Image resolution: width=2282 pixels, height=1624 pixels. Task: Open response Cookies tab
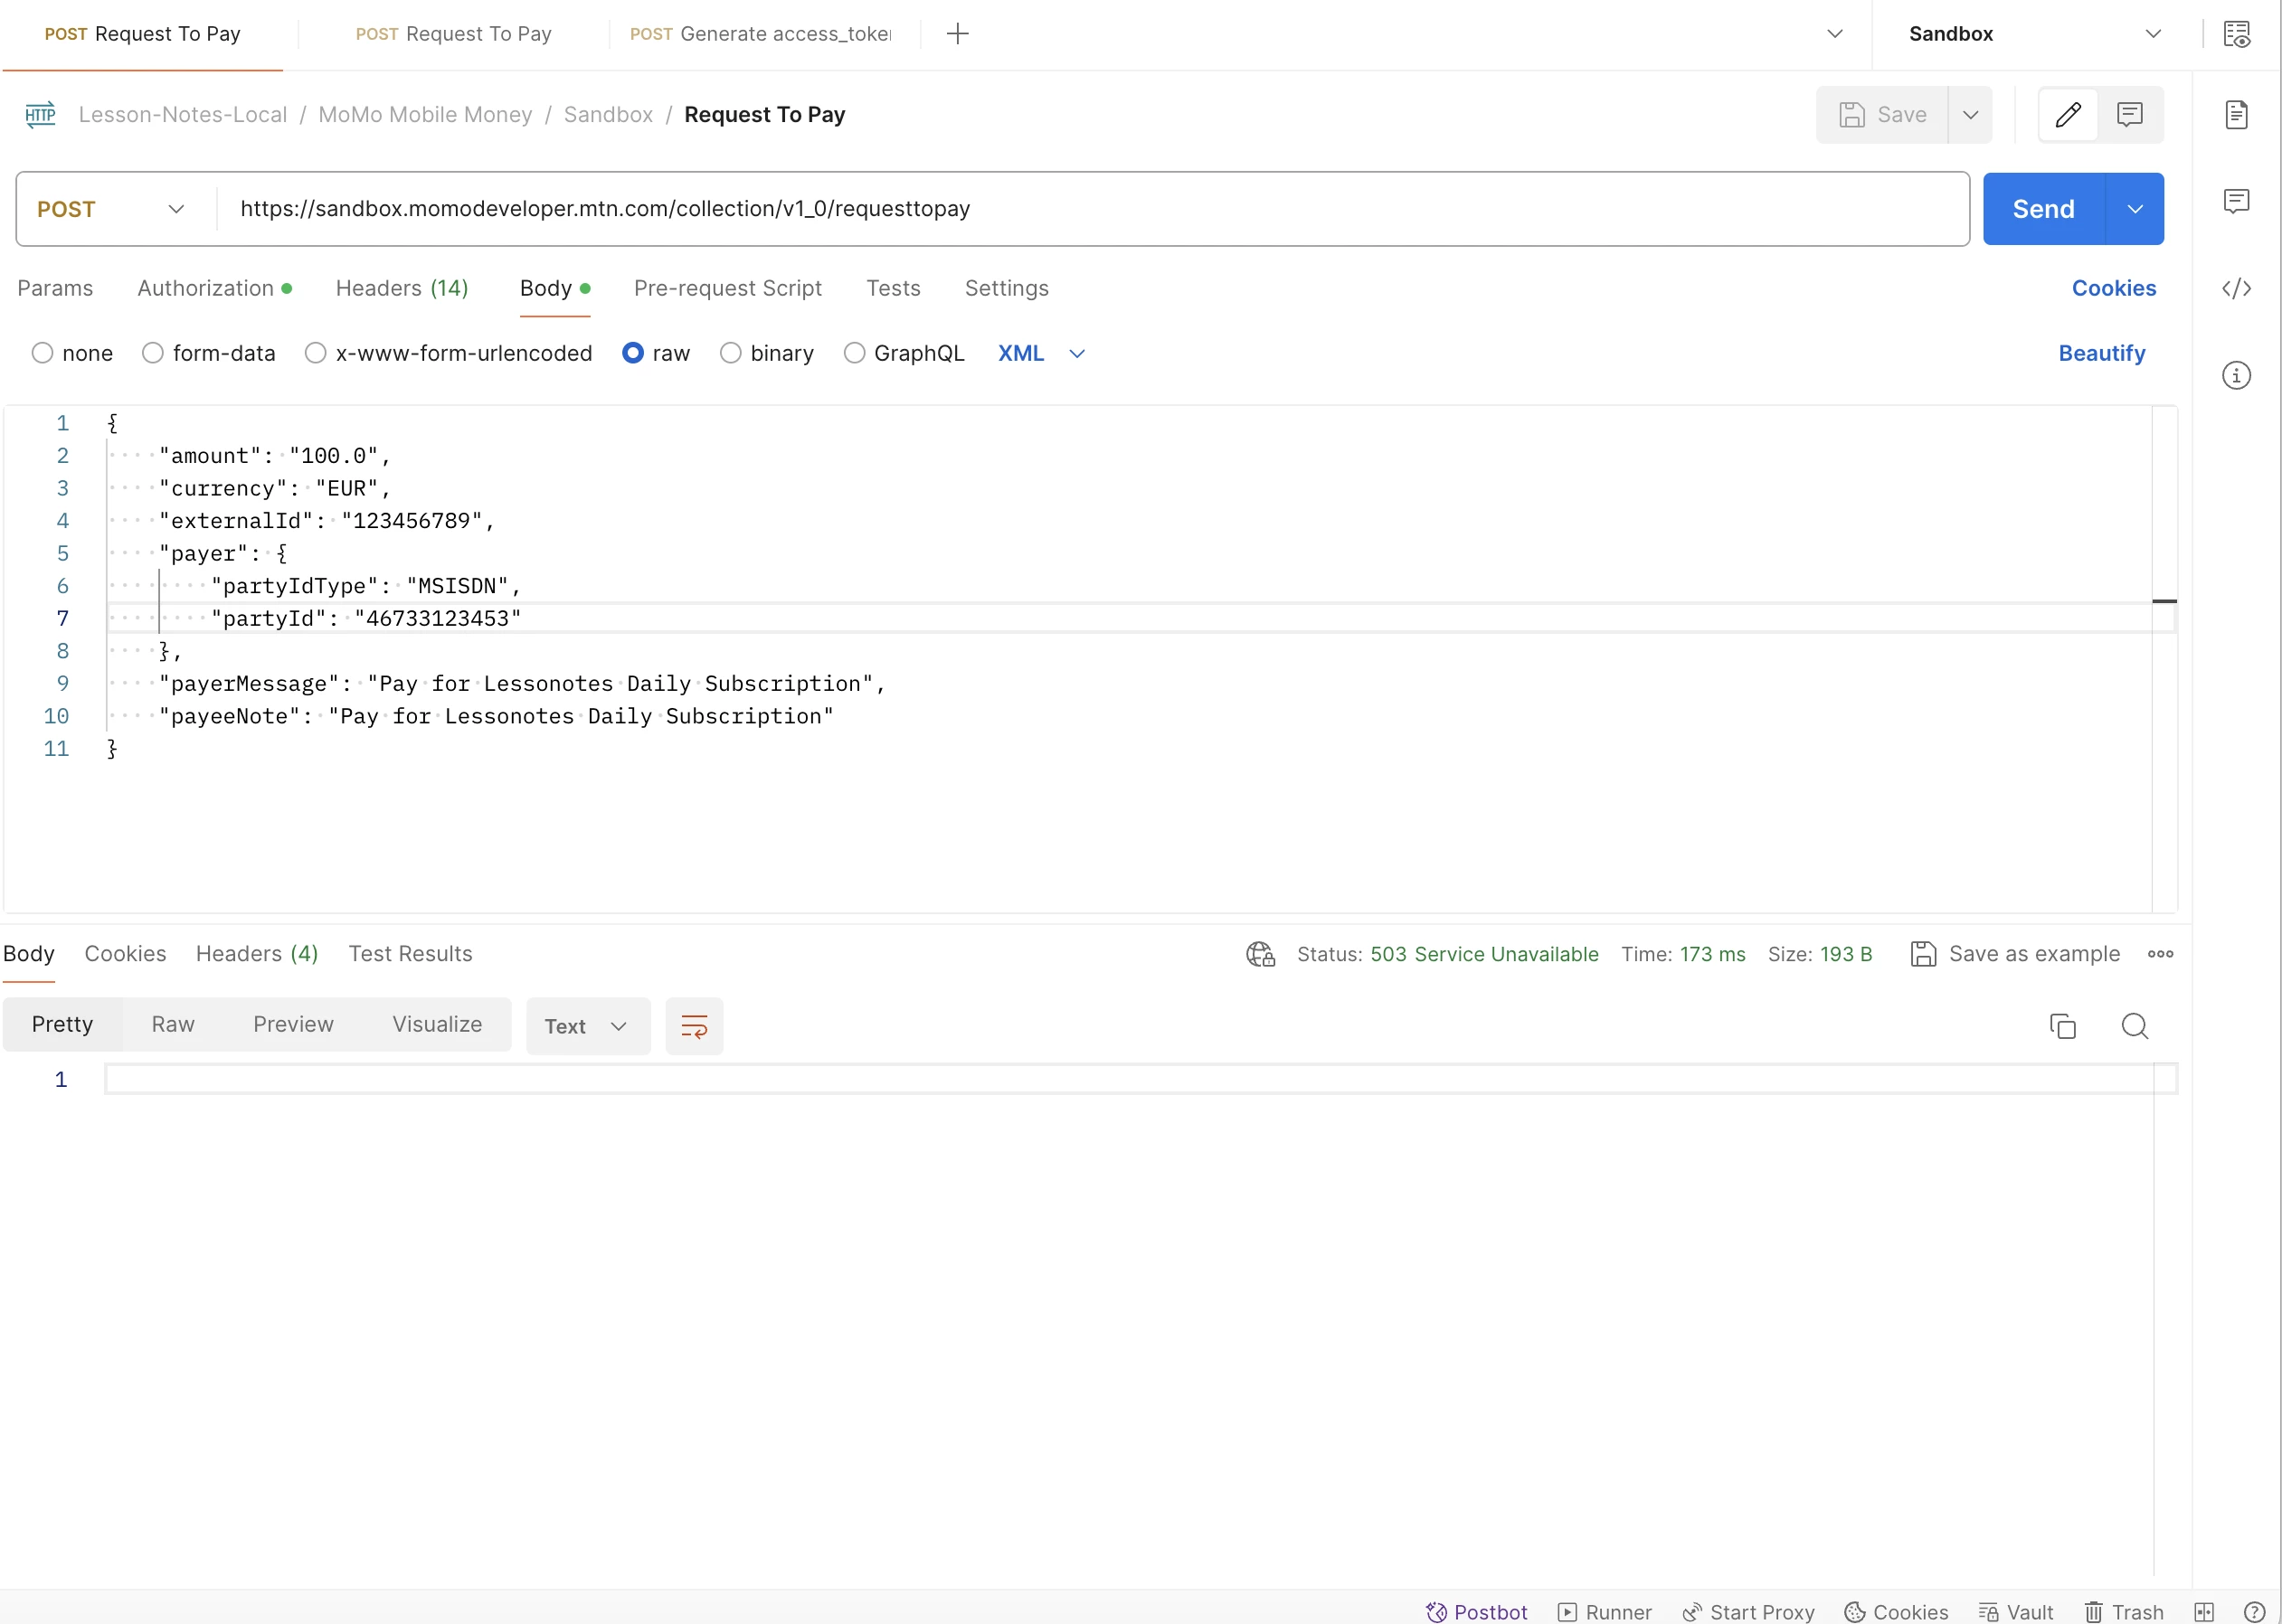125,954
